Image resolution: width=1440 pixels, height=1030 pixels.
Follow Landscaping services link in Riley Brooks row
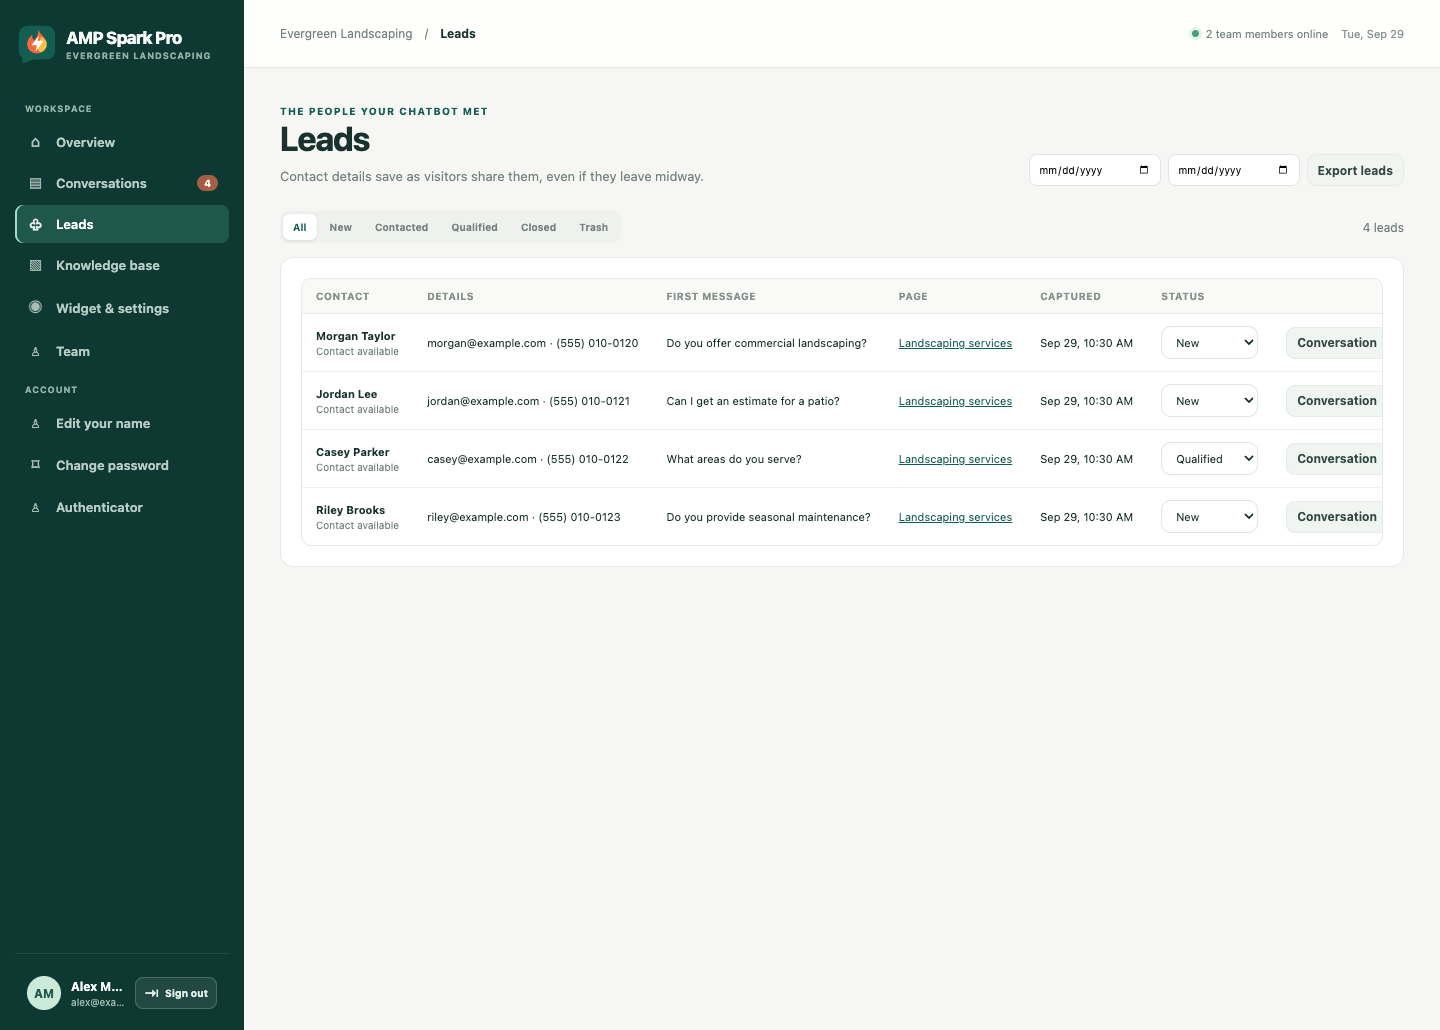tap(955, 517)
